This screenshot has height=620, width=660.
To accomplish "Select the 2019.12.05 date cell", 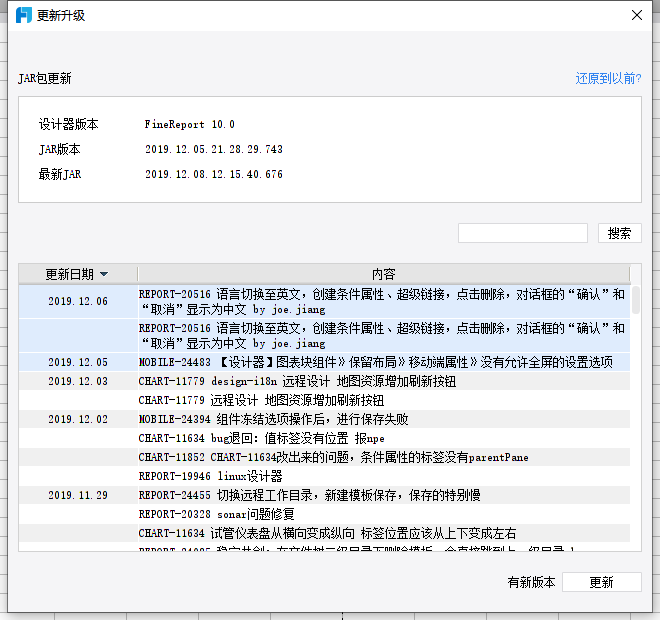I will pyautogui.click(x=78, y=362).
